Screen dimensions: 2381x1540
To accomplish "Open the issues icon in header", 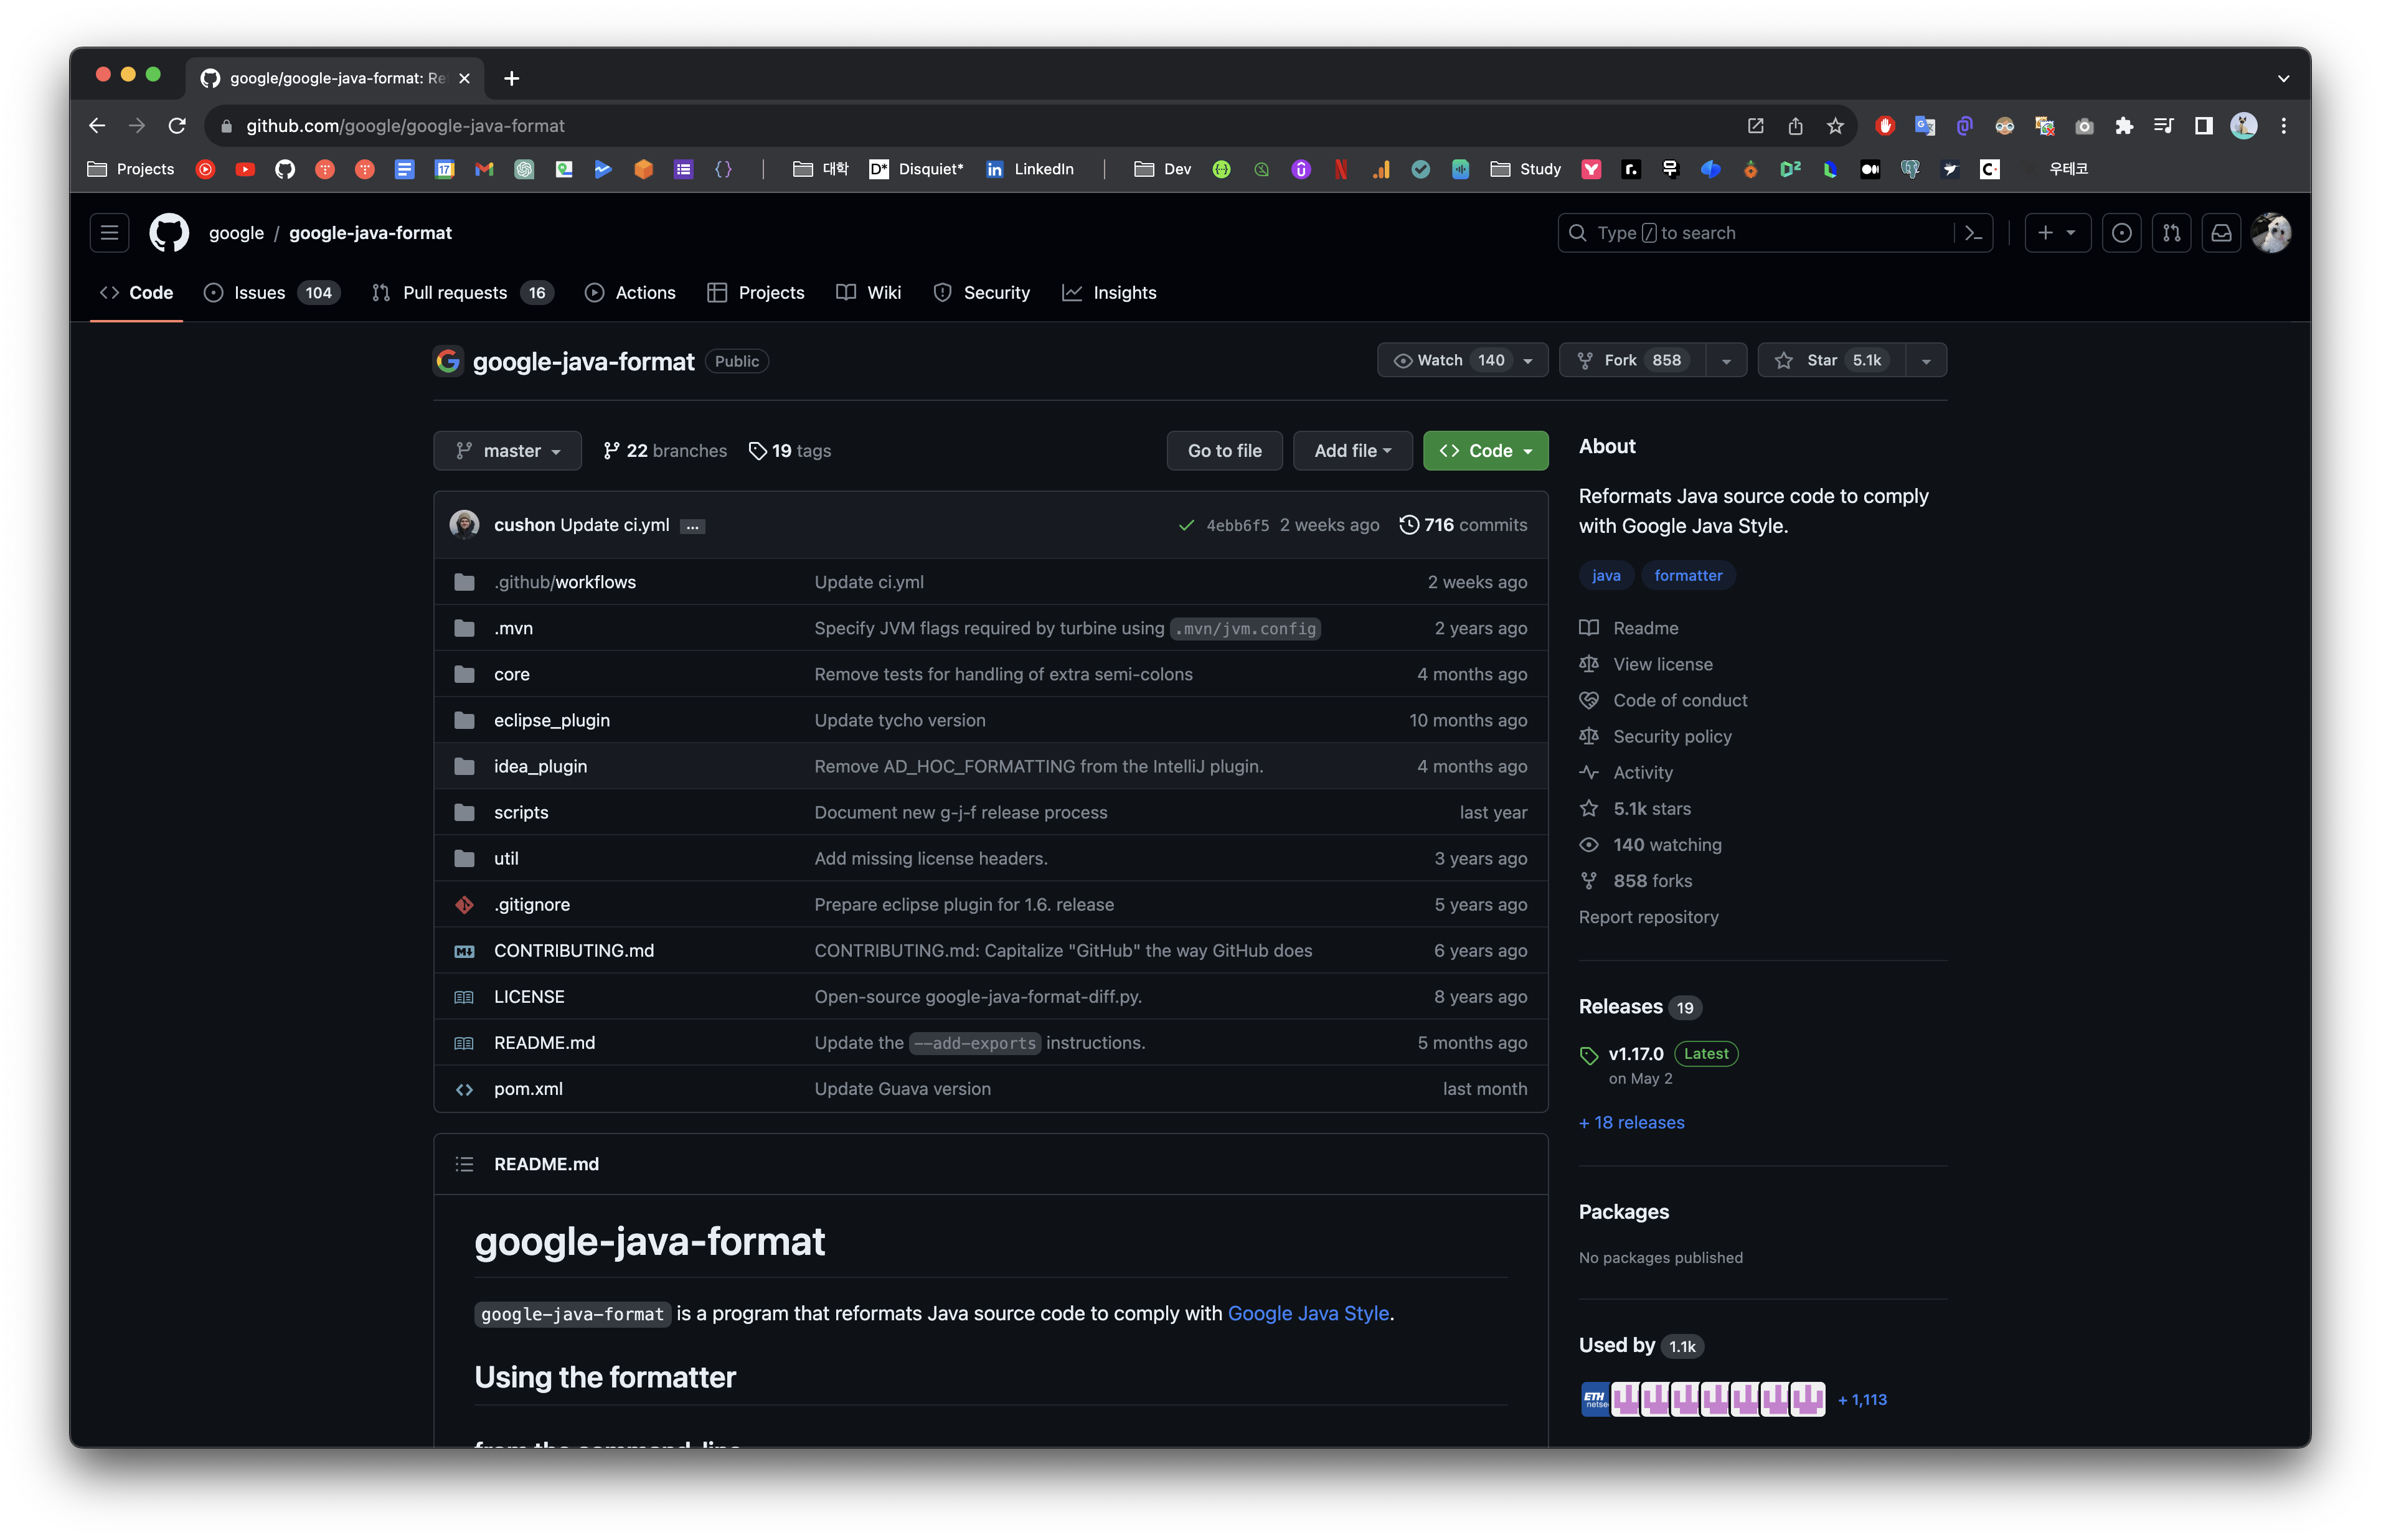I will [x=2121, y=233].
